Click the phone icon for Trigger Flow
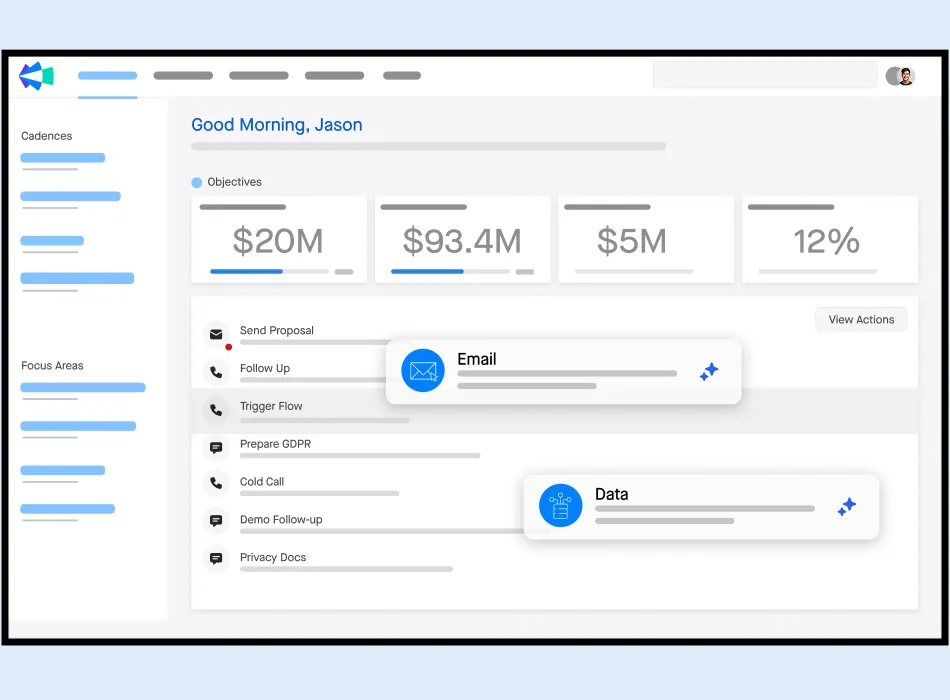Image resolution: width=950 pixels, height=700 pixels. pos(217,409)
